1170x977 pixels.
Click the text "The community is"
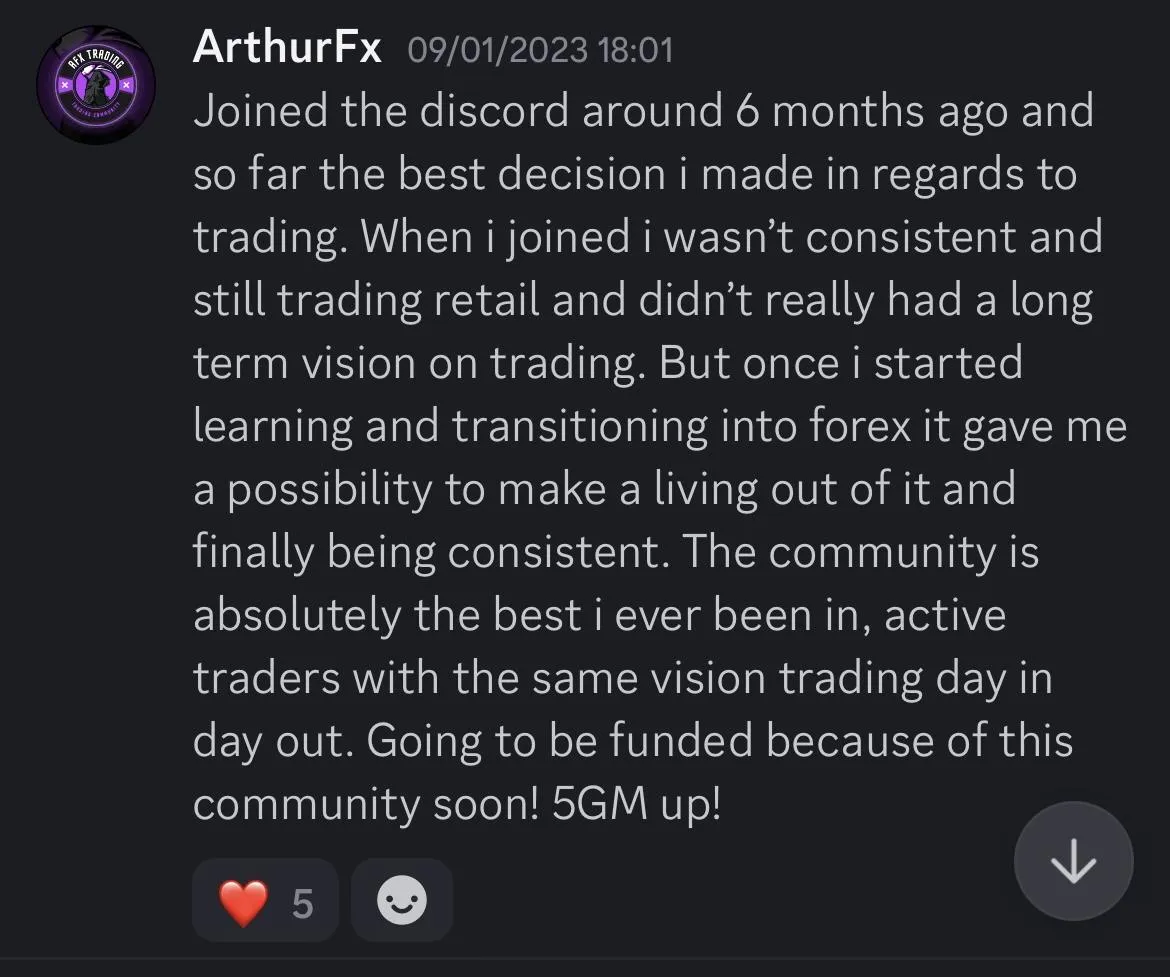tap(860, 552)
